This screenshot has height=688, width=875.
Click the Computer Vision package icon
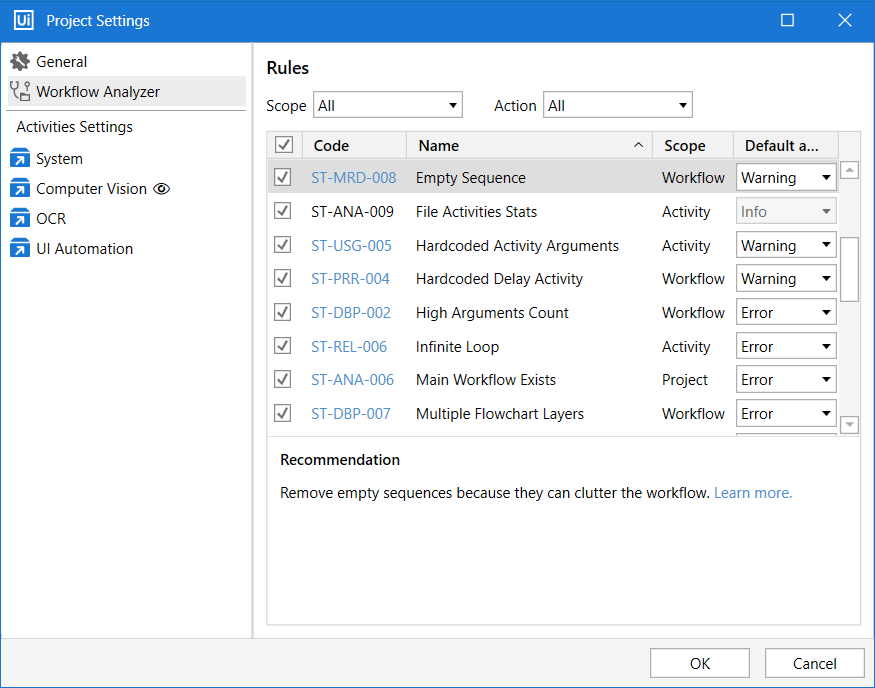tap(19, 188)
